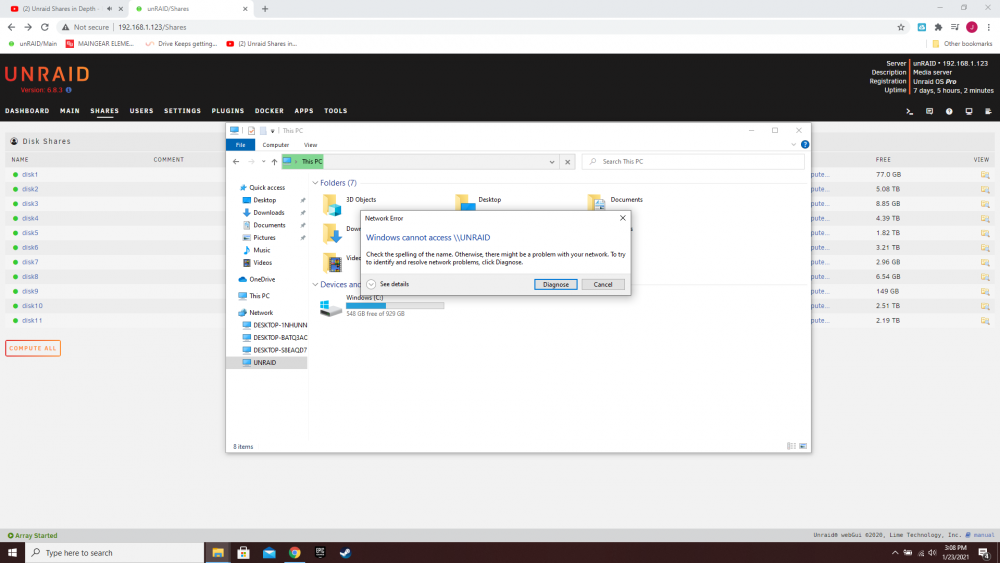The image size is (1000, 563).
Task: Open the Unraid terminal icon in header
Action: tap(909, 111)
